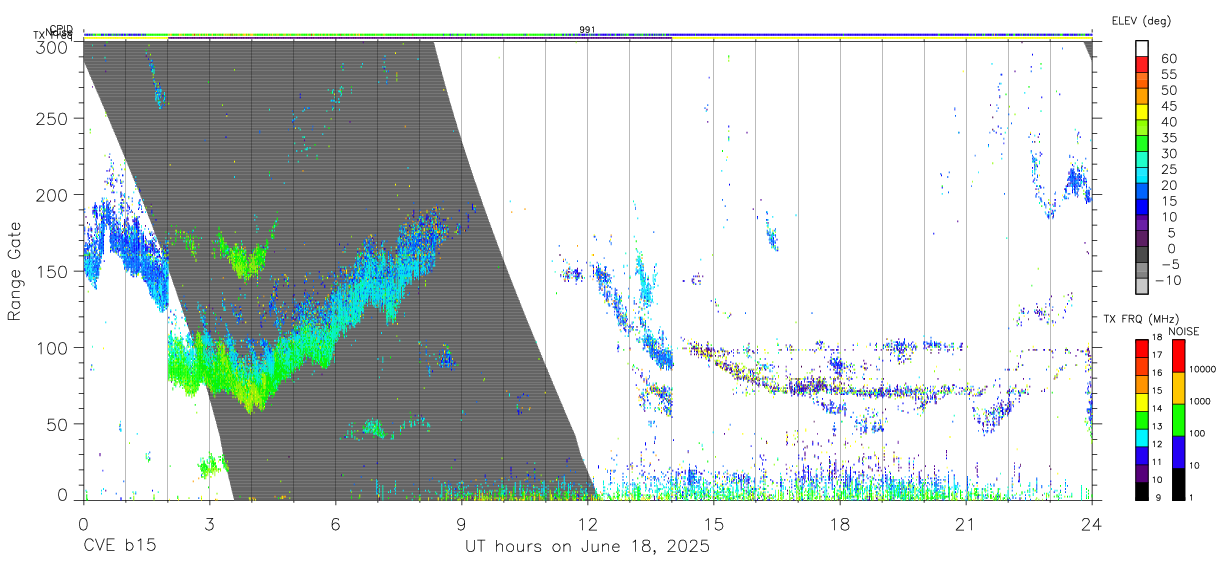Click the 50 tick on Range Gate axis
Screen dimensions: 1228x567
point(57,423)
